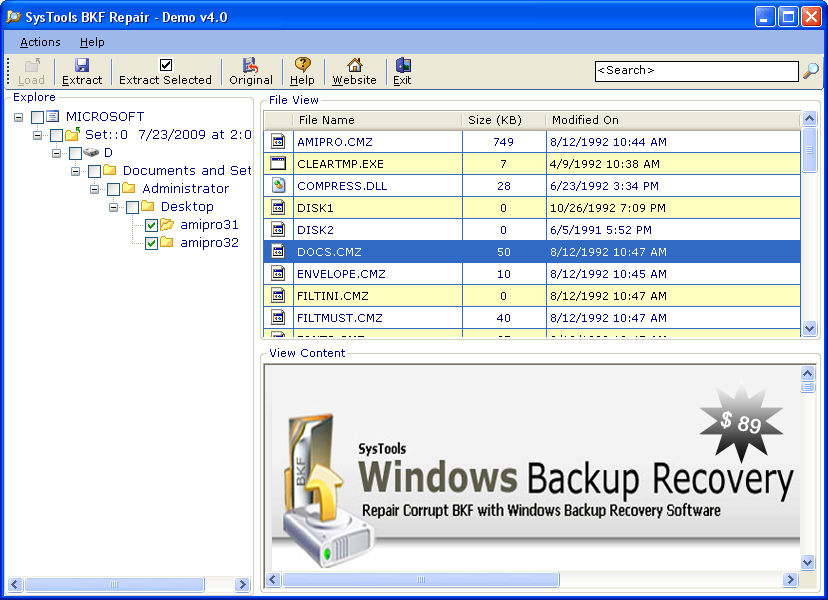Click inside the Search input field
This screenshot has width=828, height=600.
695,71
